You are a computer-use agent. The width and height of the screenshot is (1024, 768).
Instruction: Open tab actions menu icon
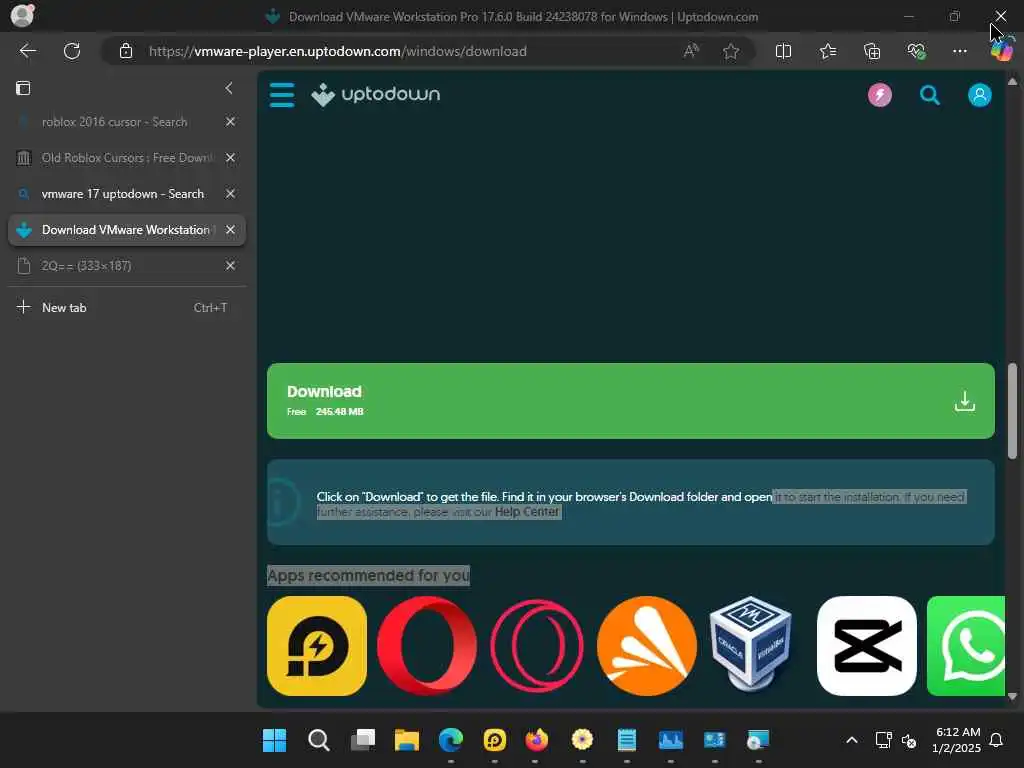point(23,88)
